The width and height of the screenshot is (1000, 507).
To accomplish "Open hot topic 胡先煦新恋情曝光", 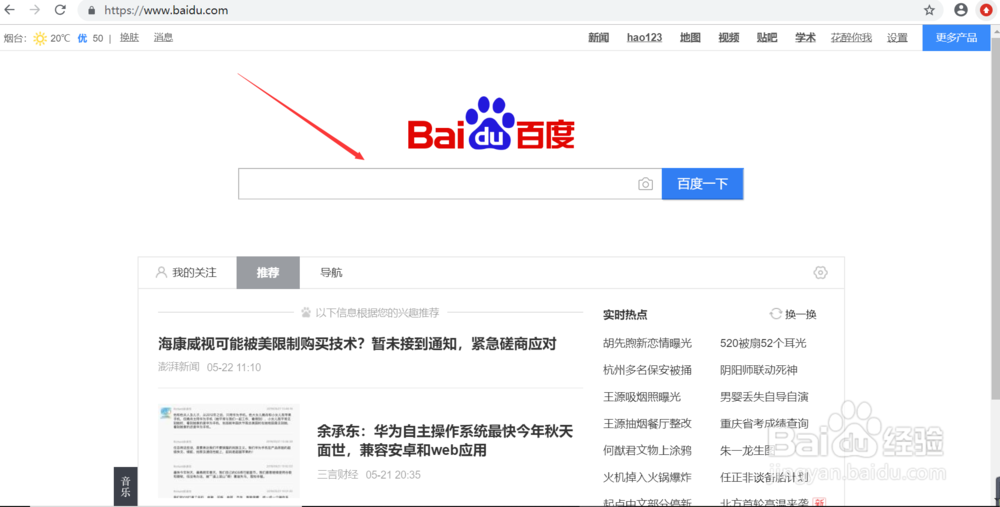I will coord(647,343).
